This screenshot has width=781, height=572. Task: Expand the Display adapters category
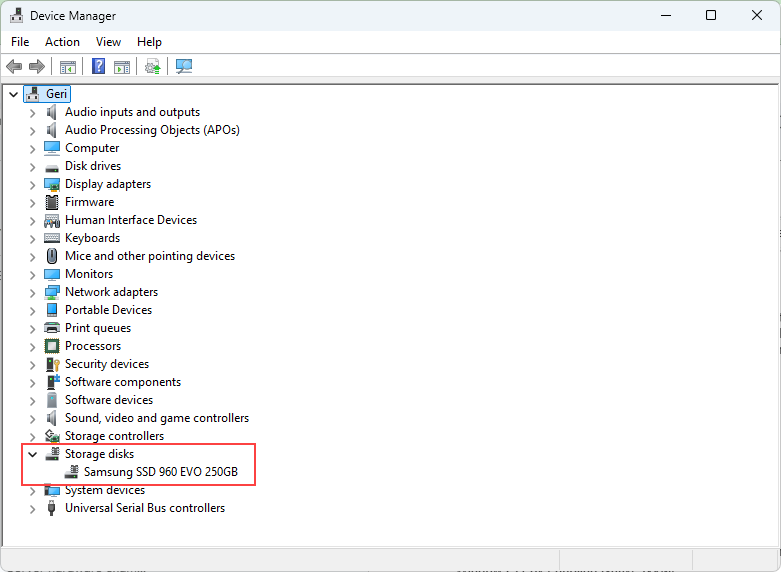coord(32,184)
